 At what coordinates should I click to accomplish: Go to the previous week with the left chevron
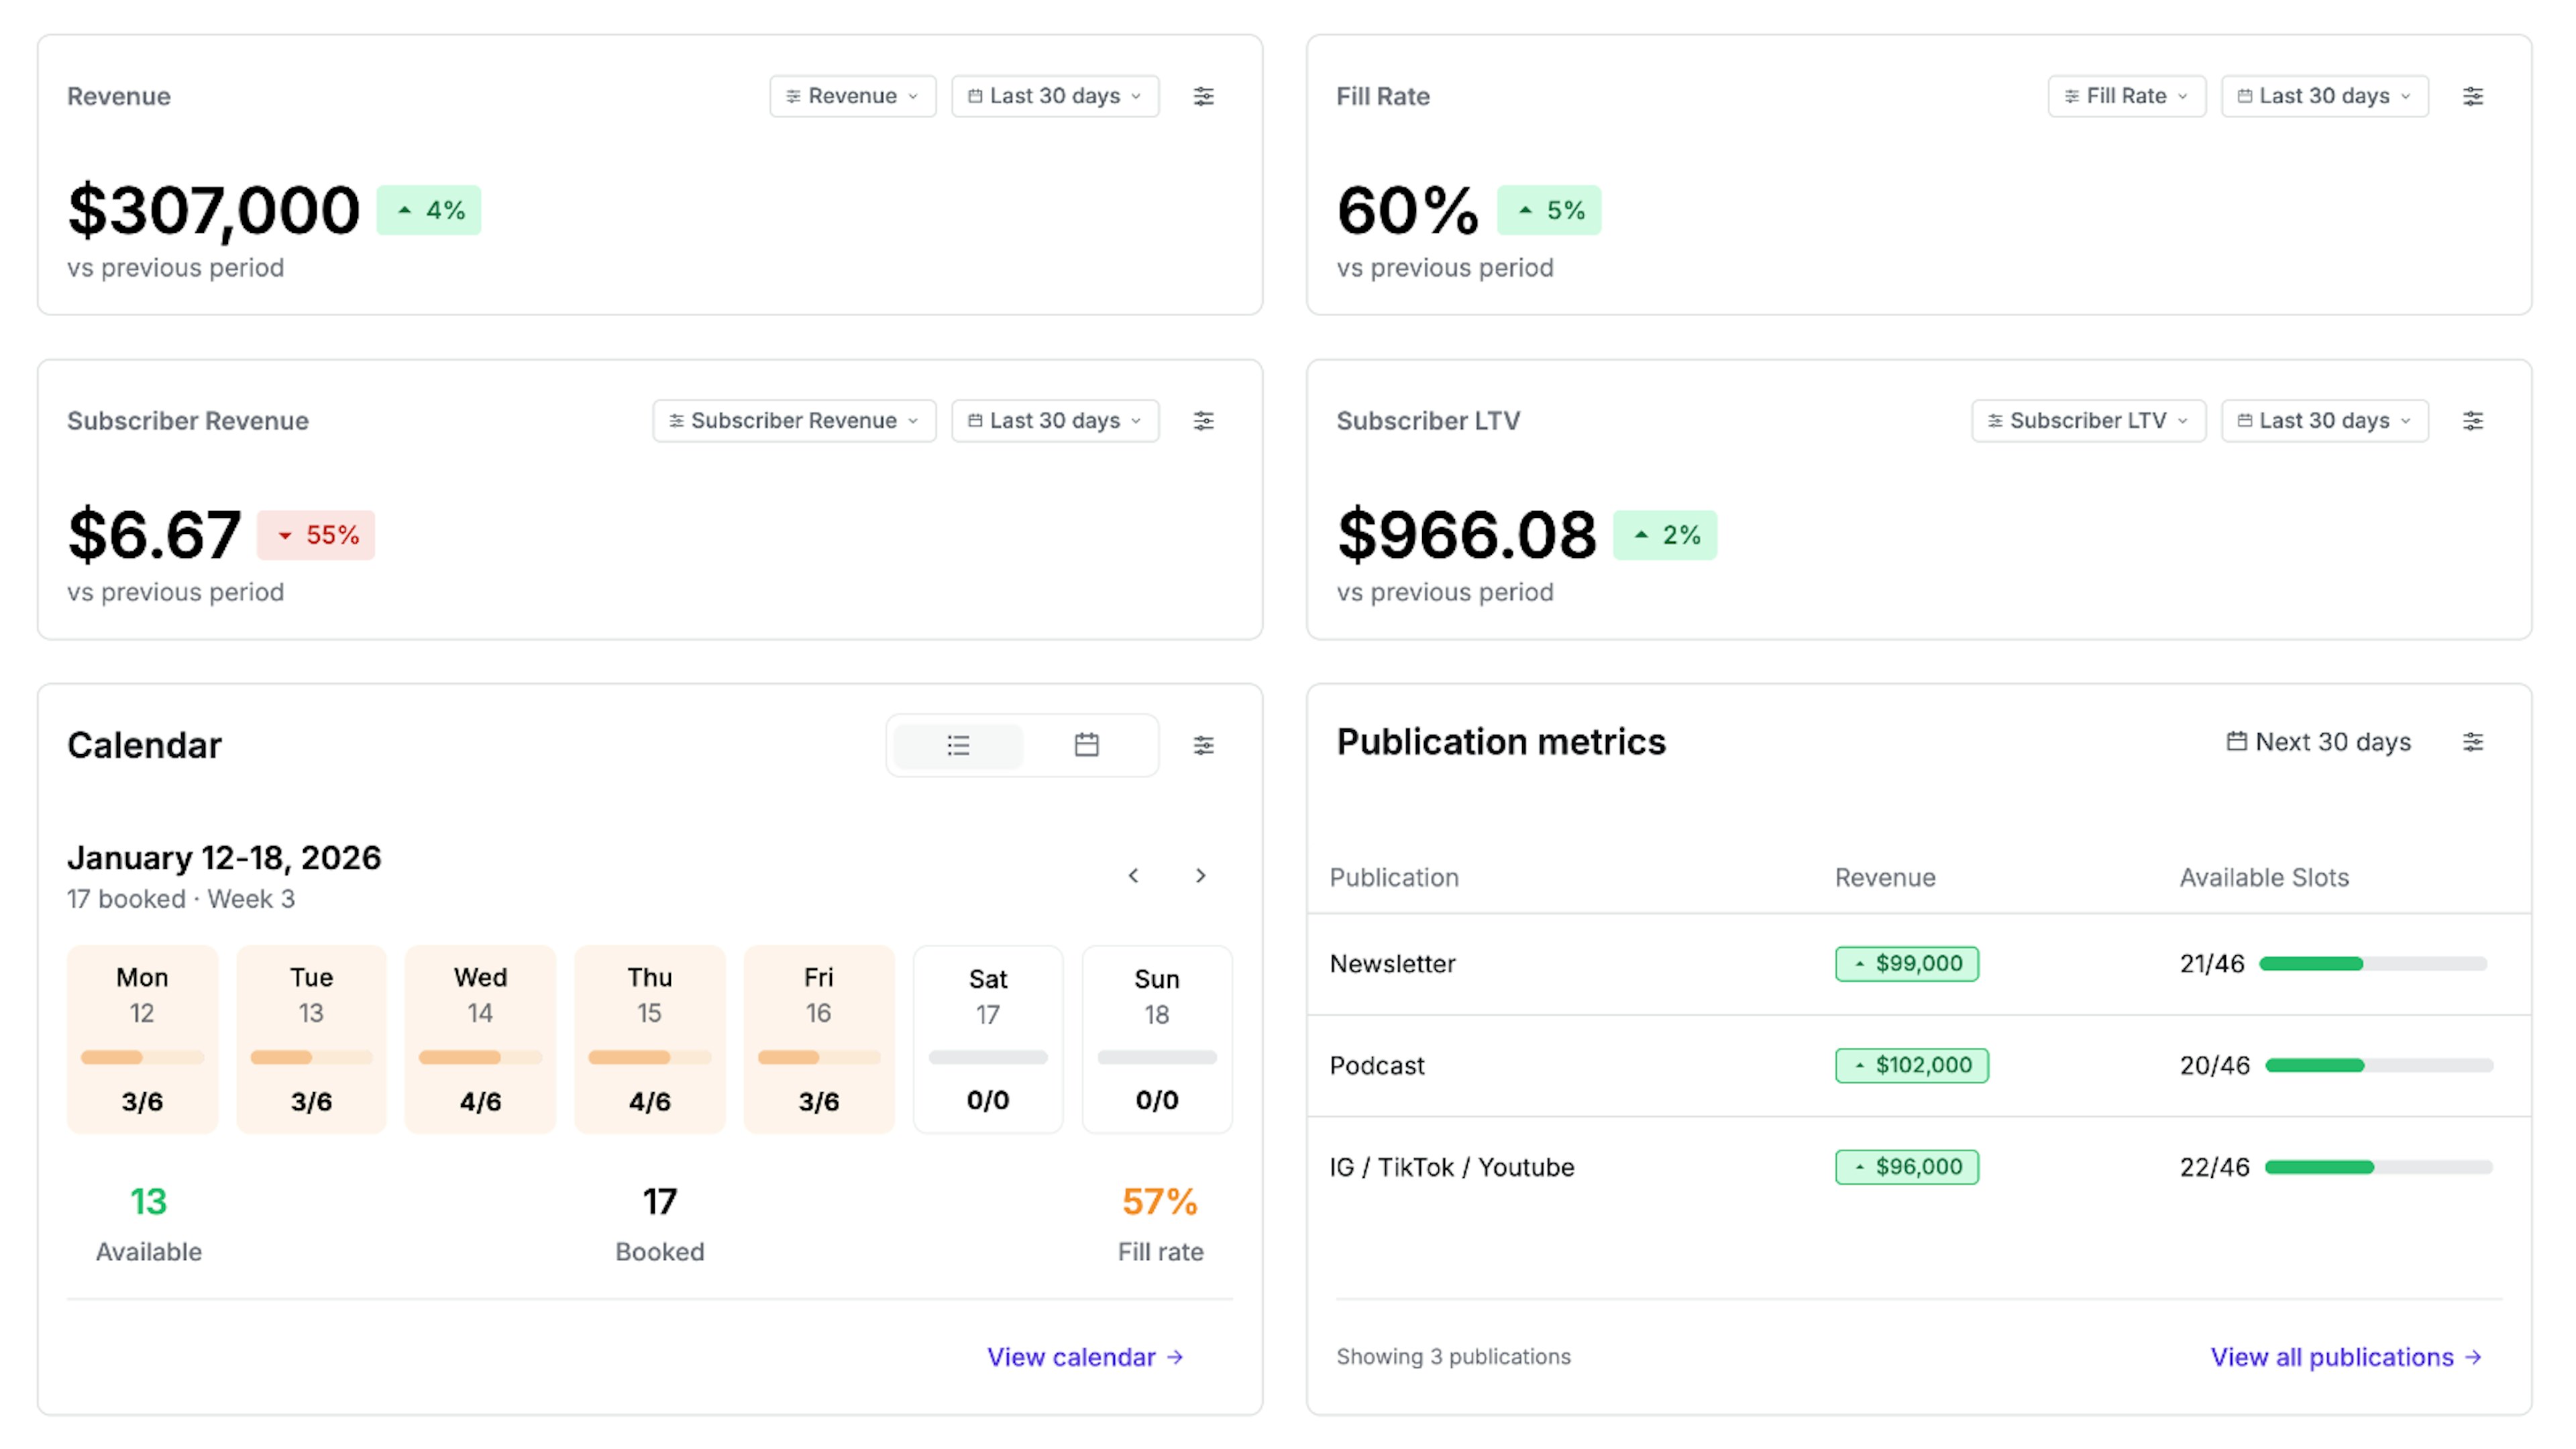(x=1133, y=875)
